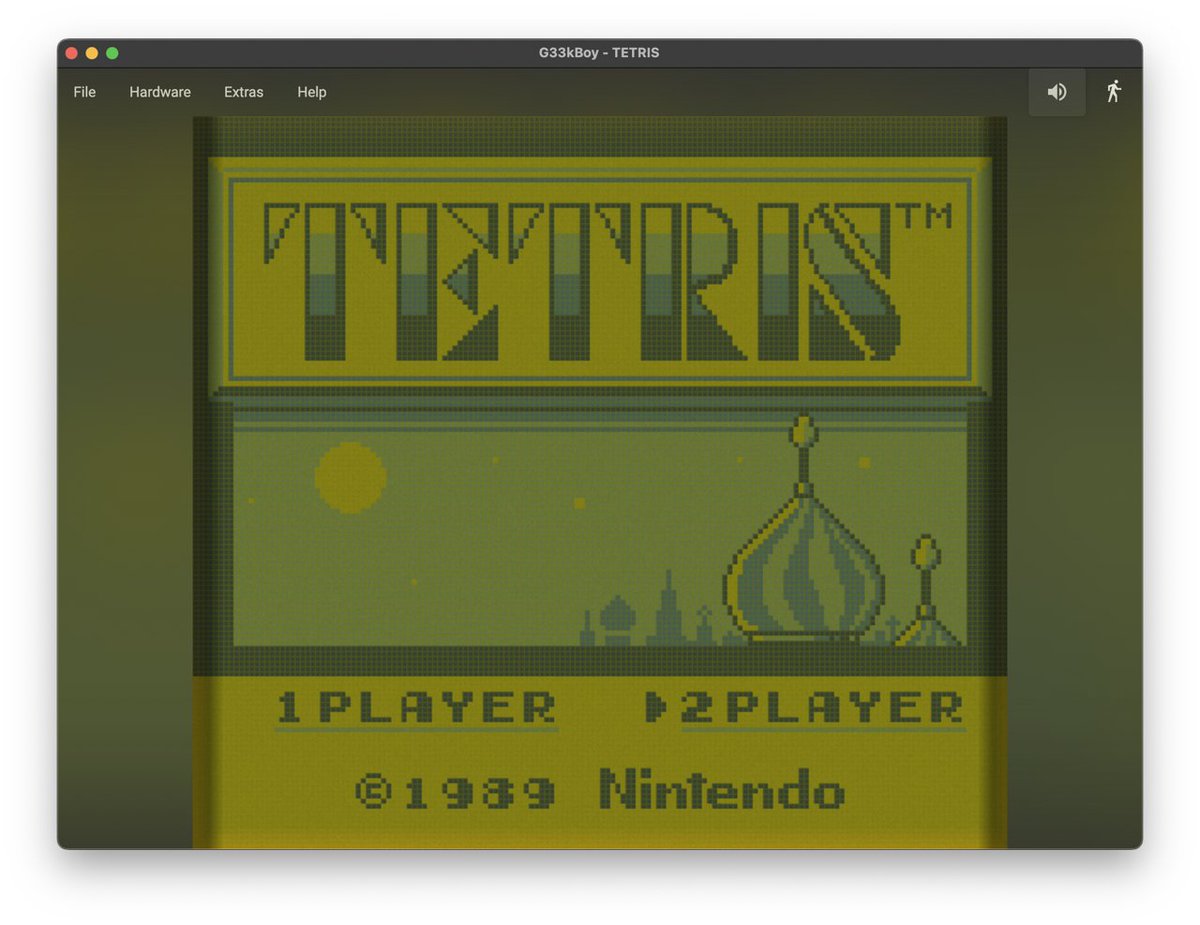Viewport: 1200px width, 925px height.
Task: Select the 1PLAYER option in game
Action: pyautogui.click(x=417, y=708)
